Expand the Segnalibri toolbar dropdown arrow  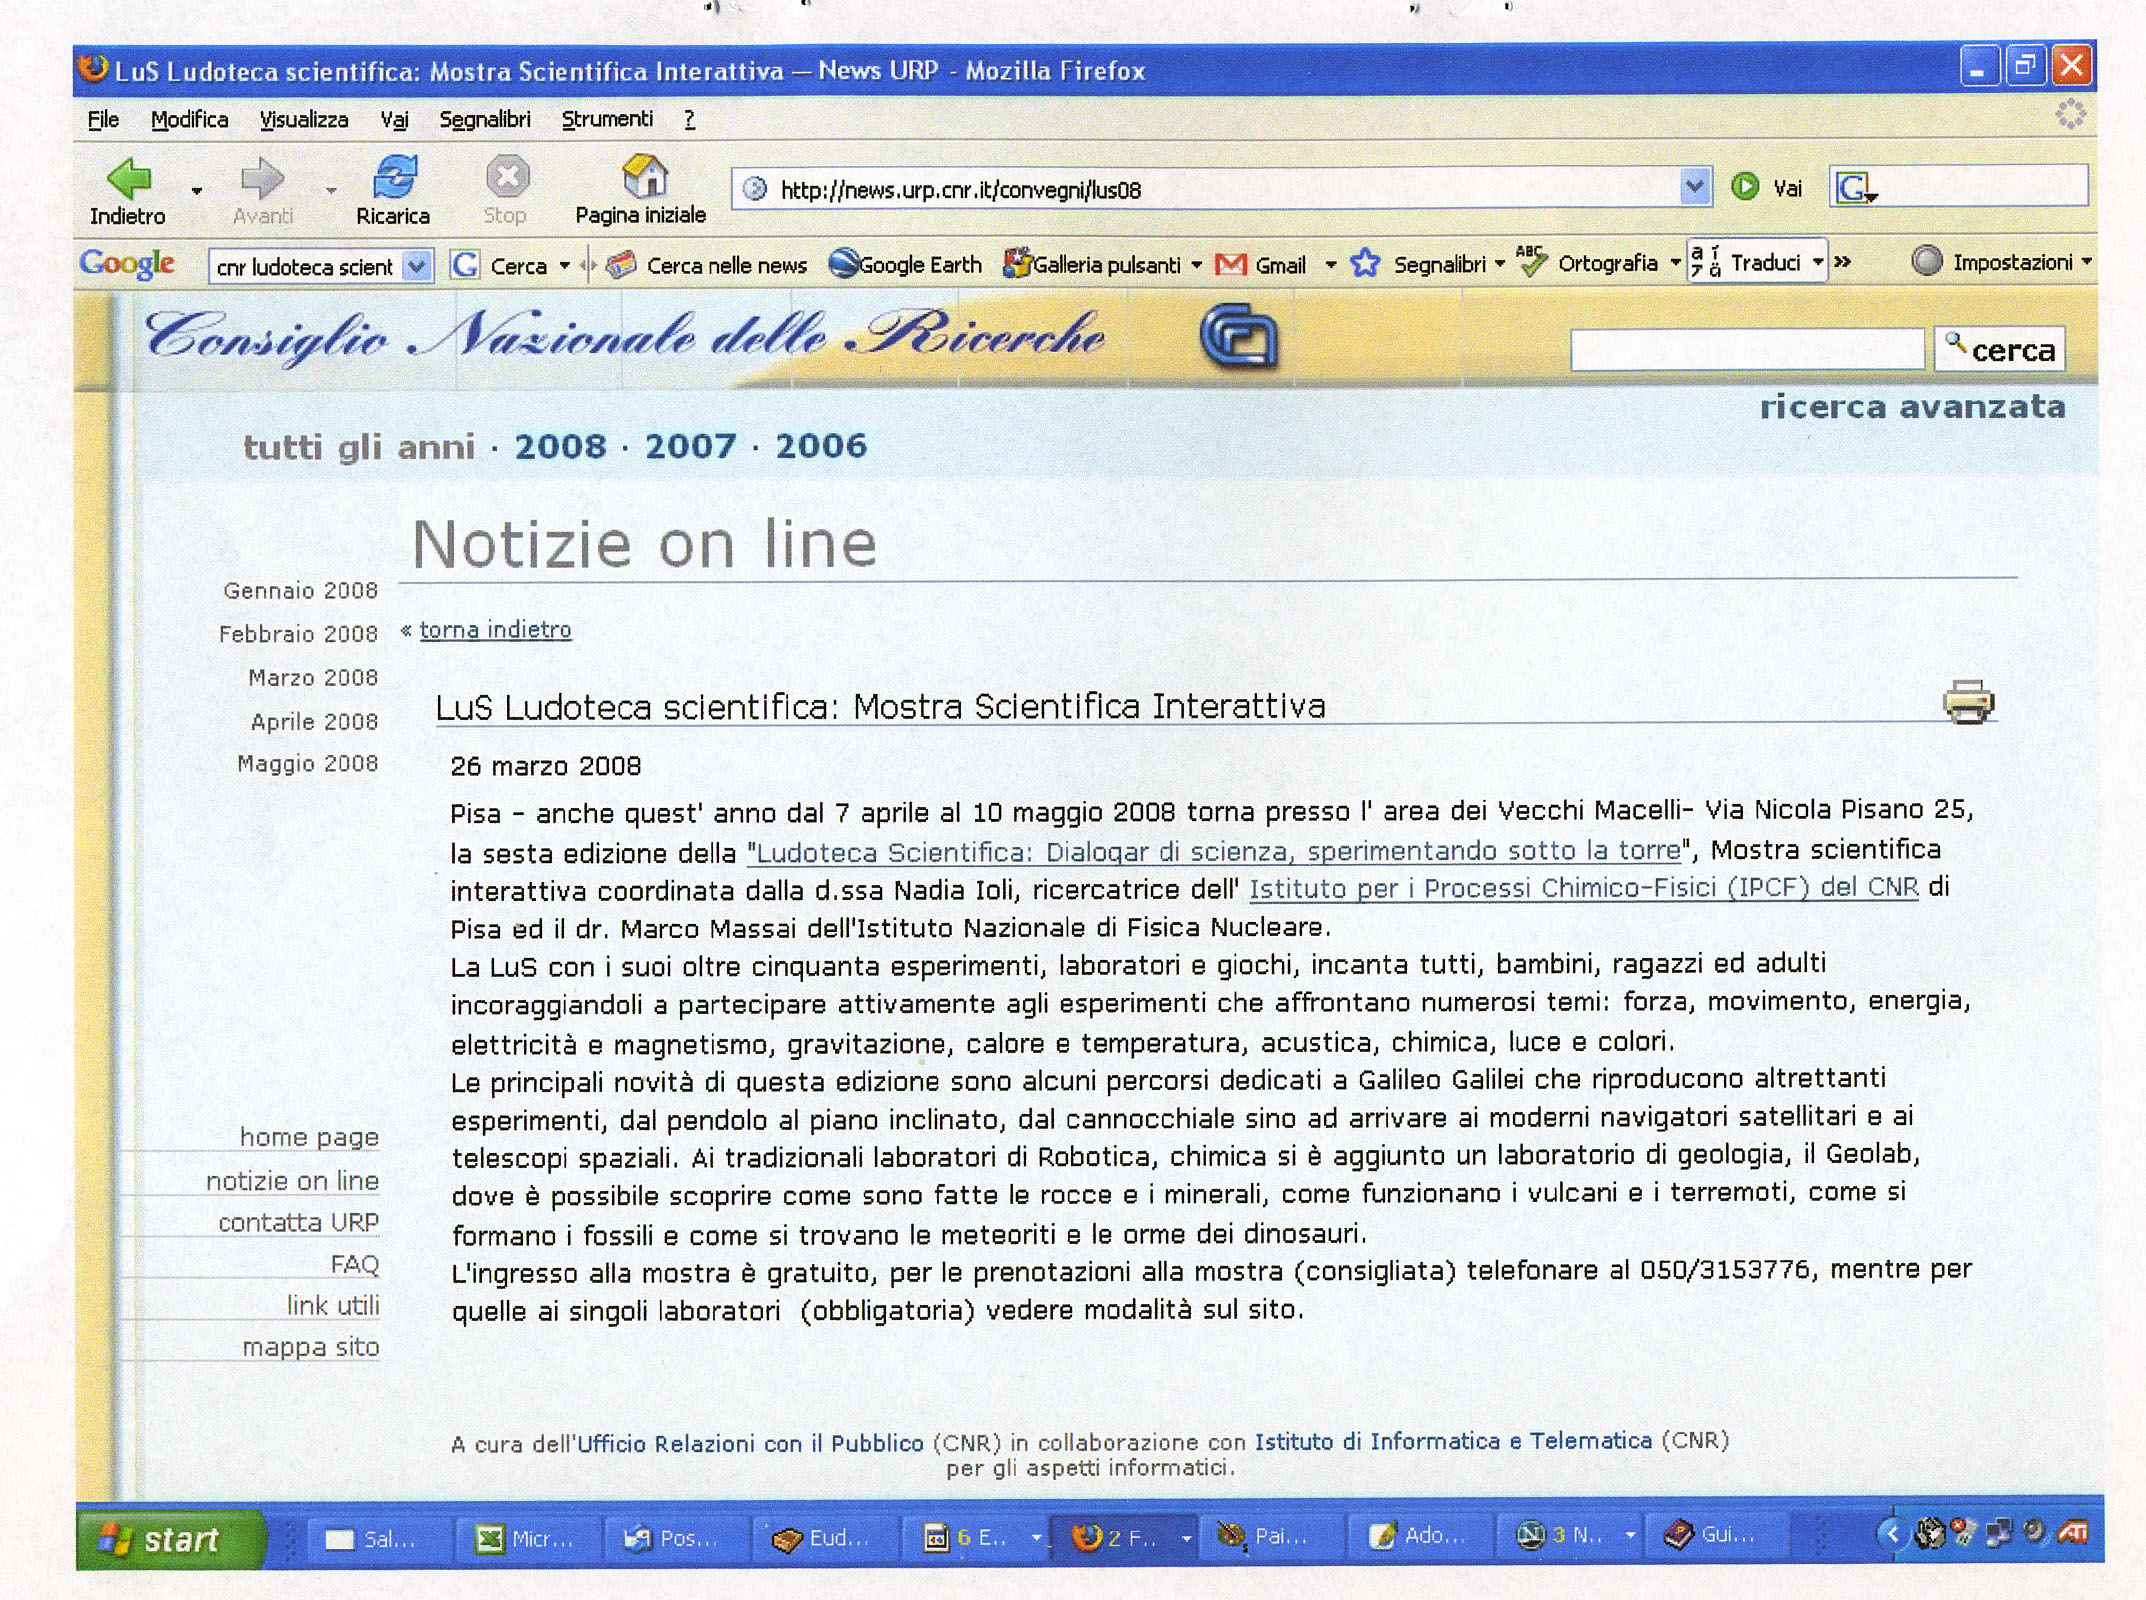pos(1500,264)
